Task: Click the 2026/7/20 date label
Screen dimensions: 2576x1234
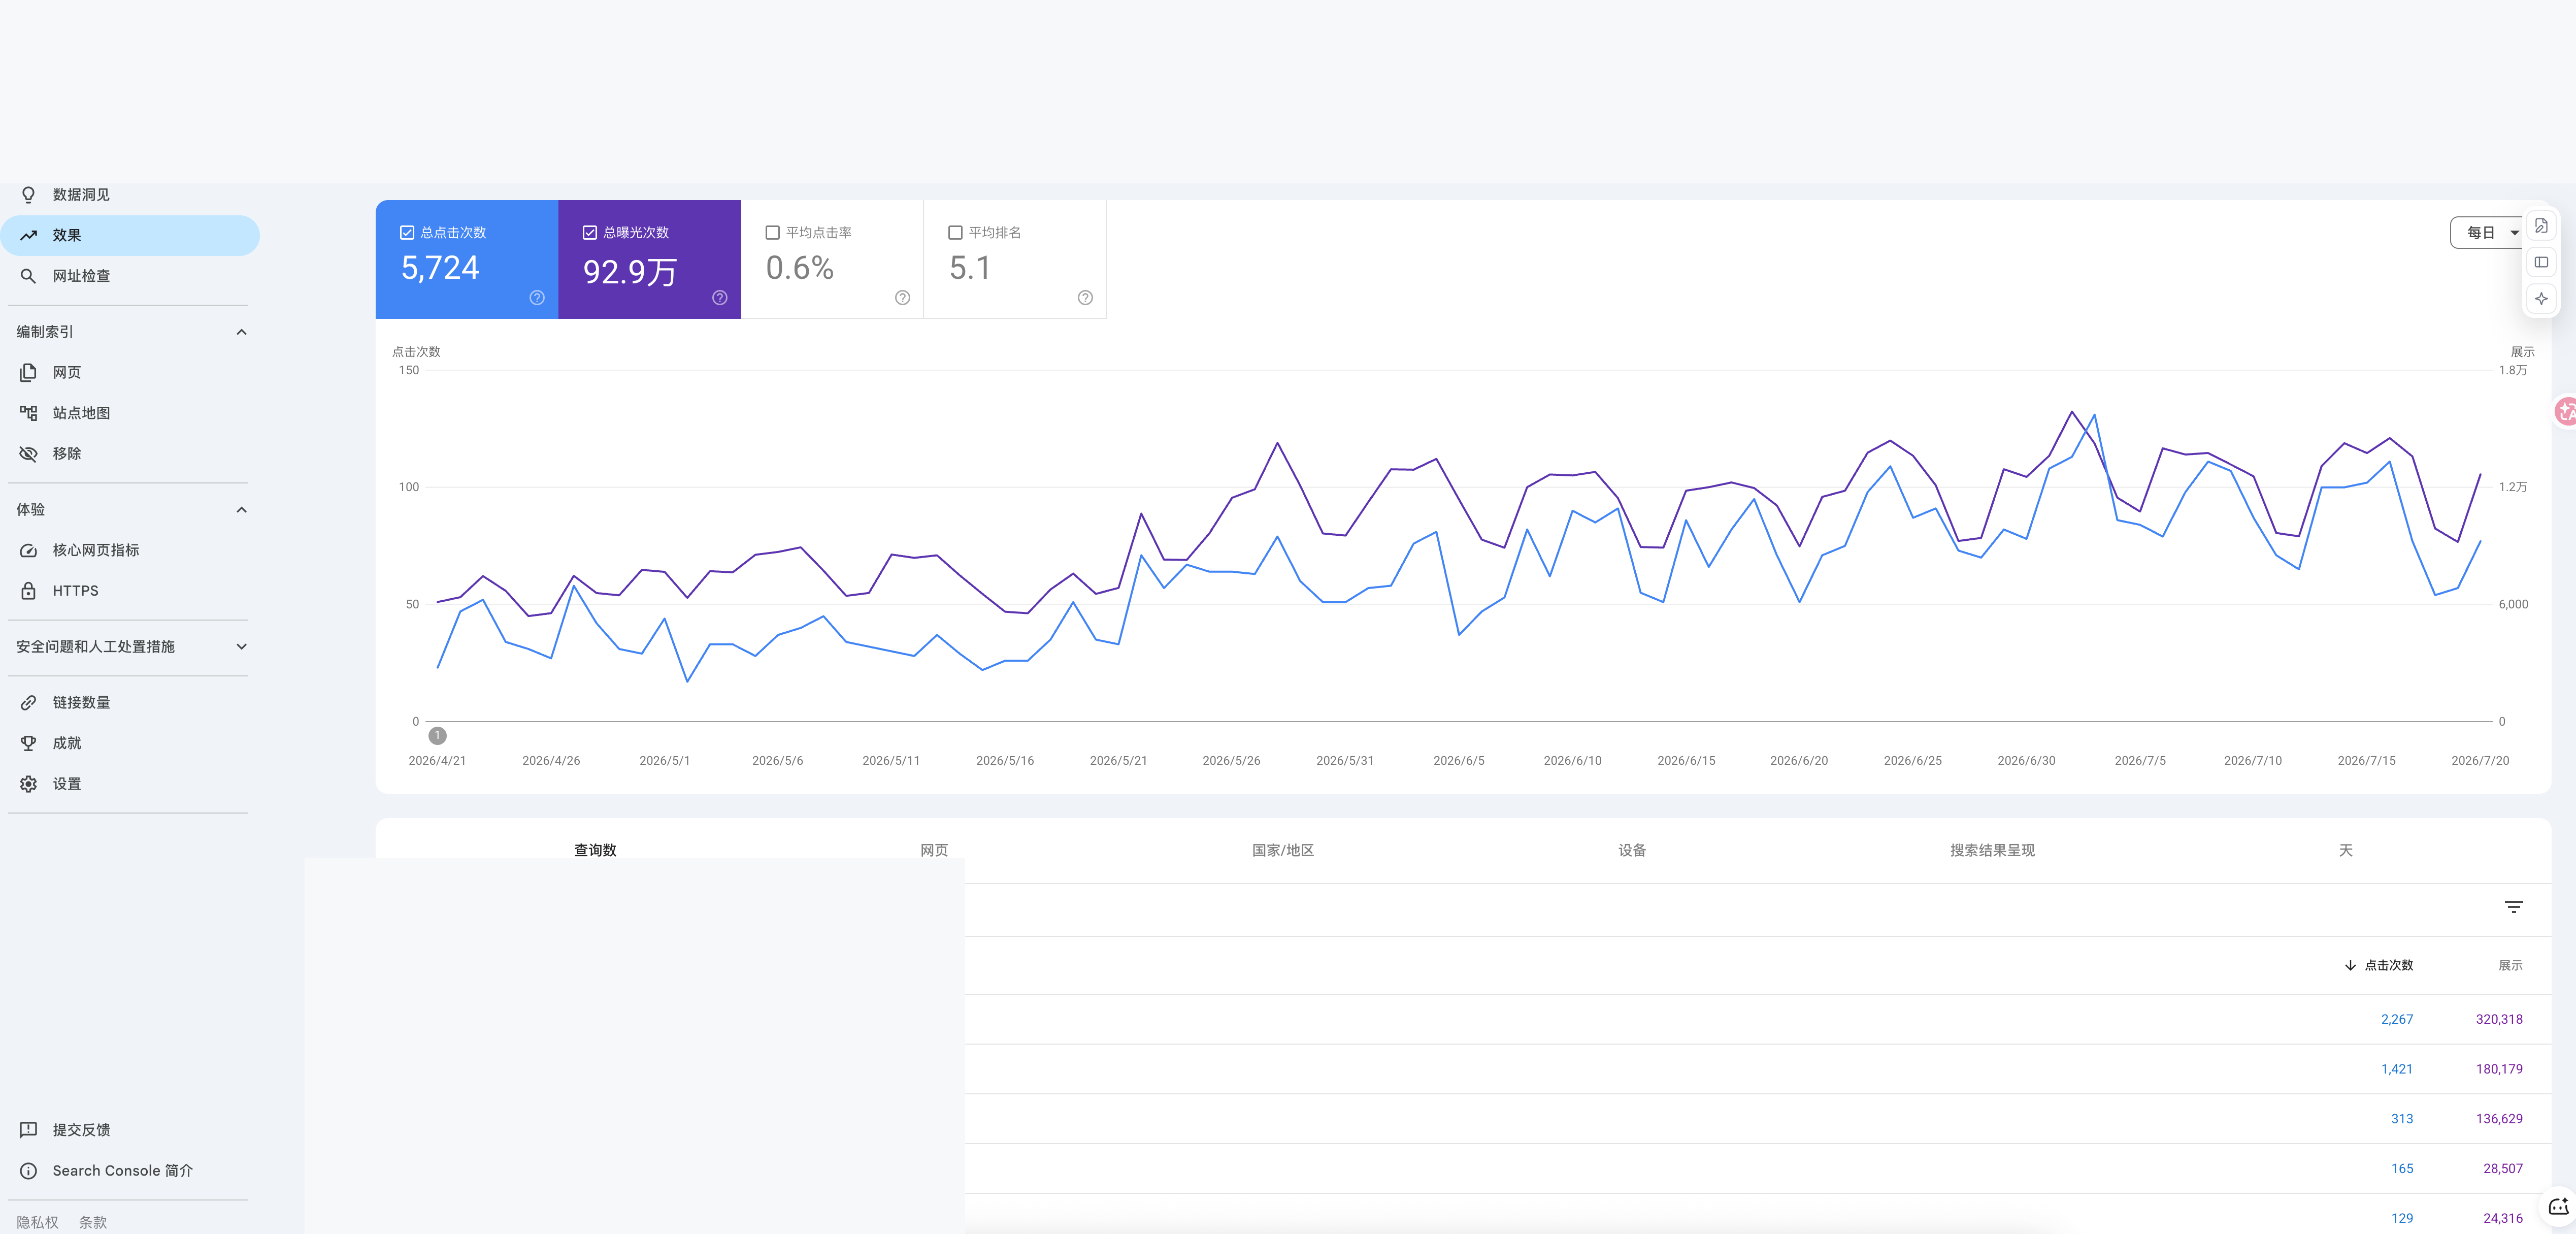Action: click(2480, 761)
